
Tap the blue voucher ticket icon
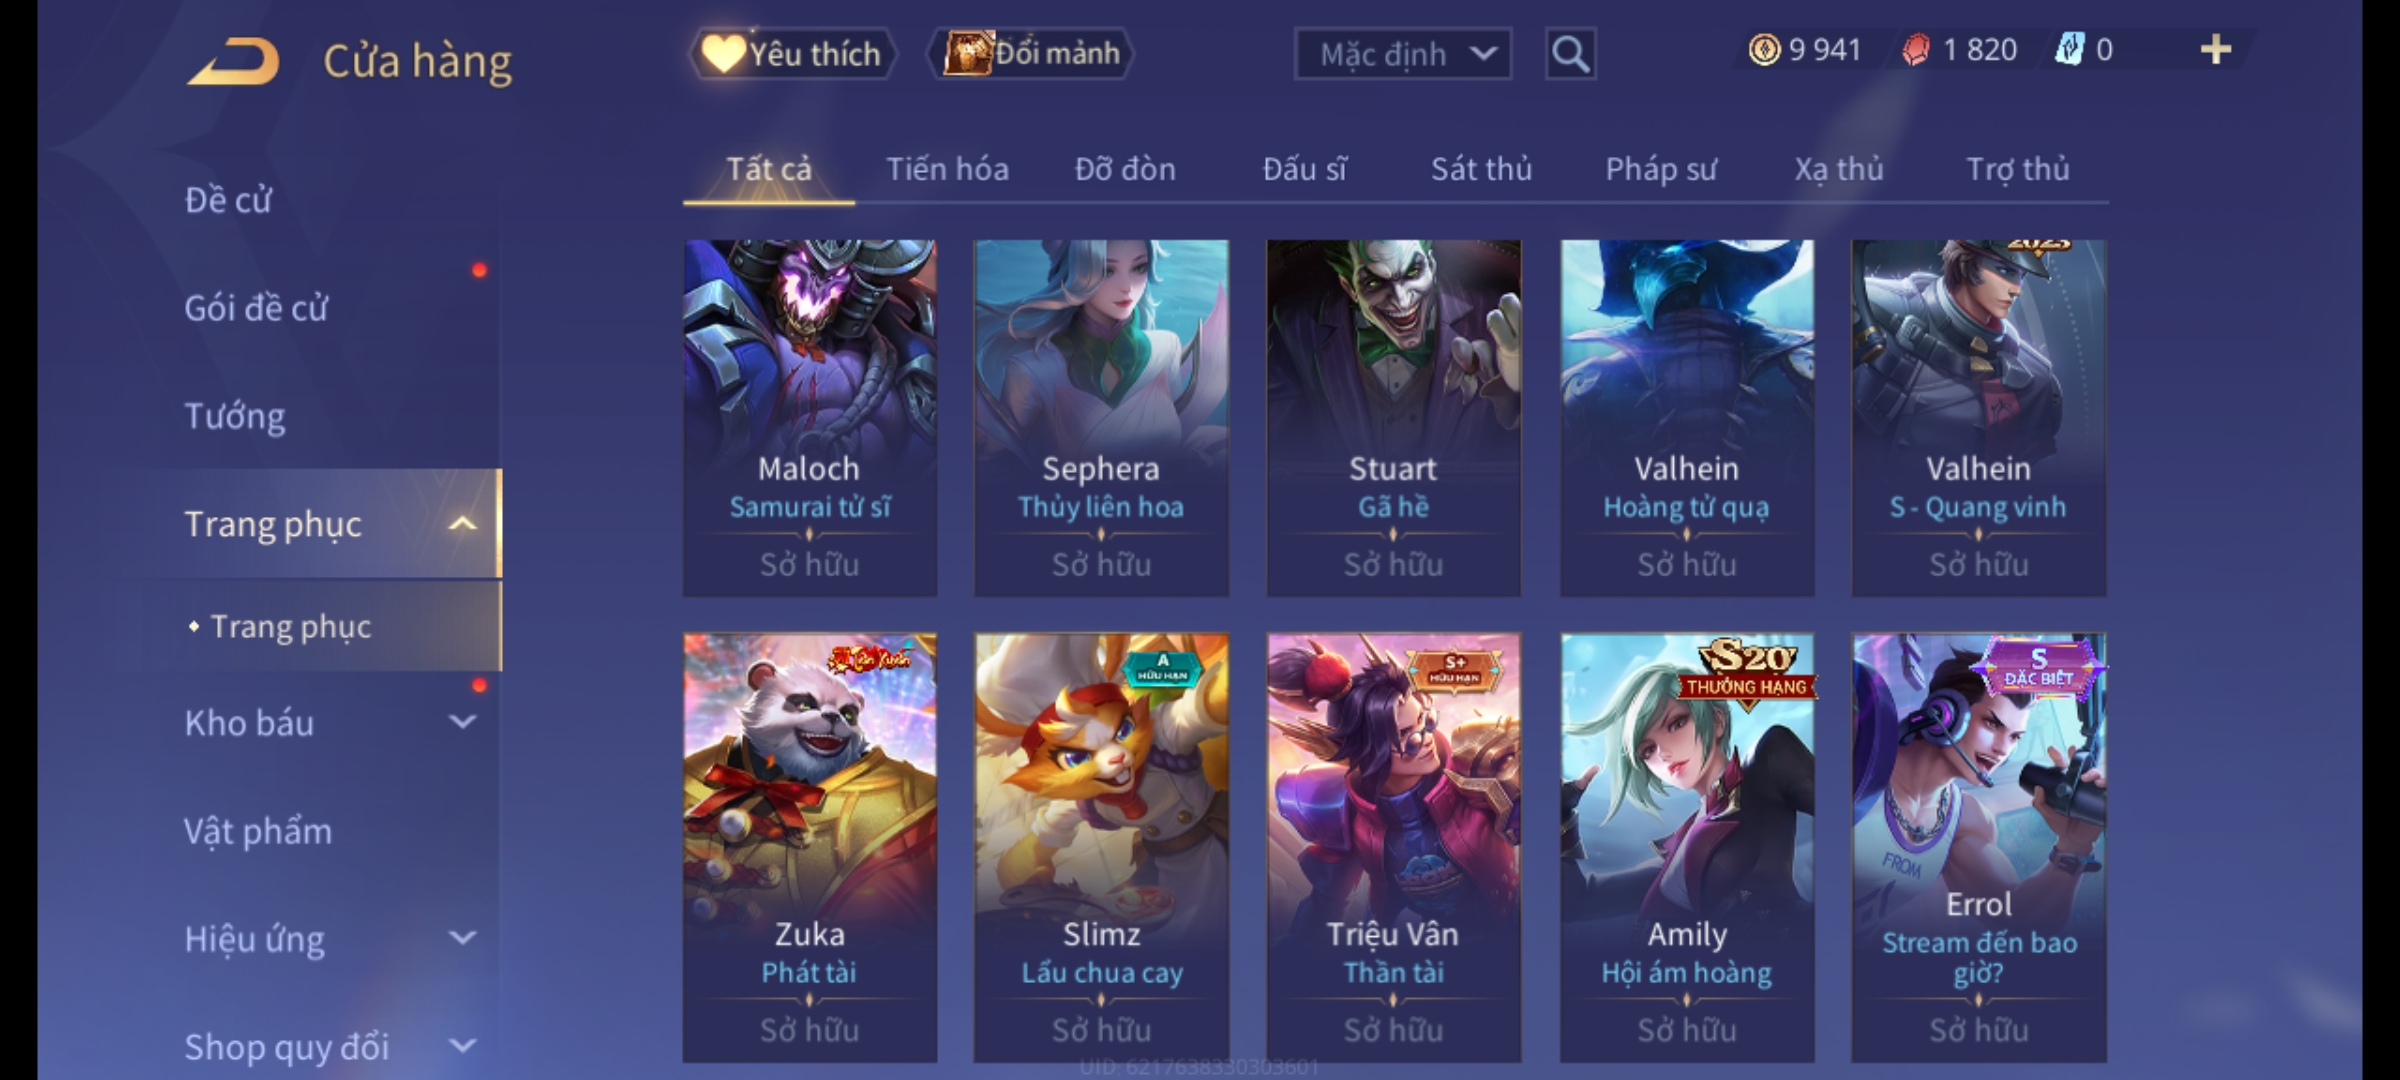point(2068,49)
